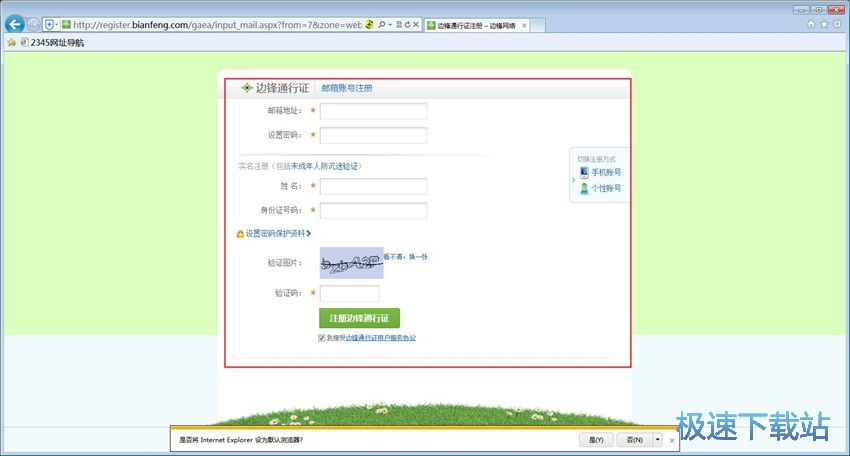Screen dimensions: 850x456
Task: Click the security shield icon in address bar
Action: (x=49, y=24)
